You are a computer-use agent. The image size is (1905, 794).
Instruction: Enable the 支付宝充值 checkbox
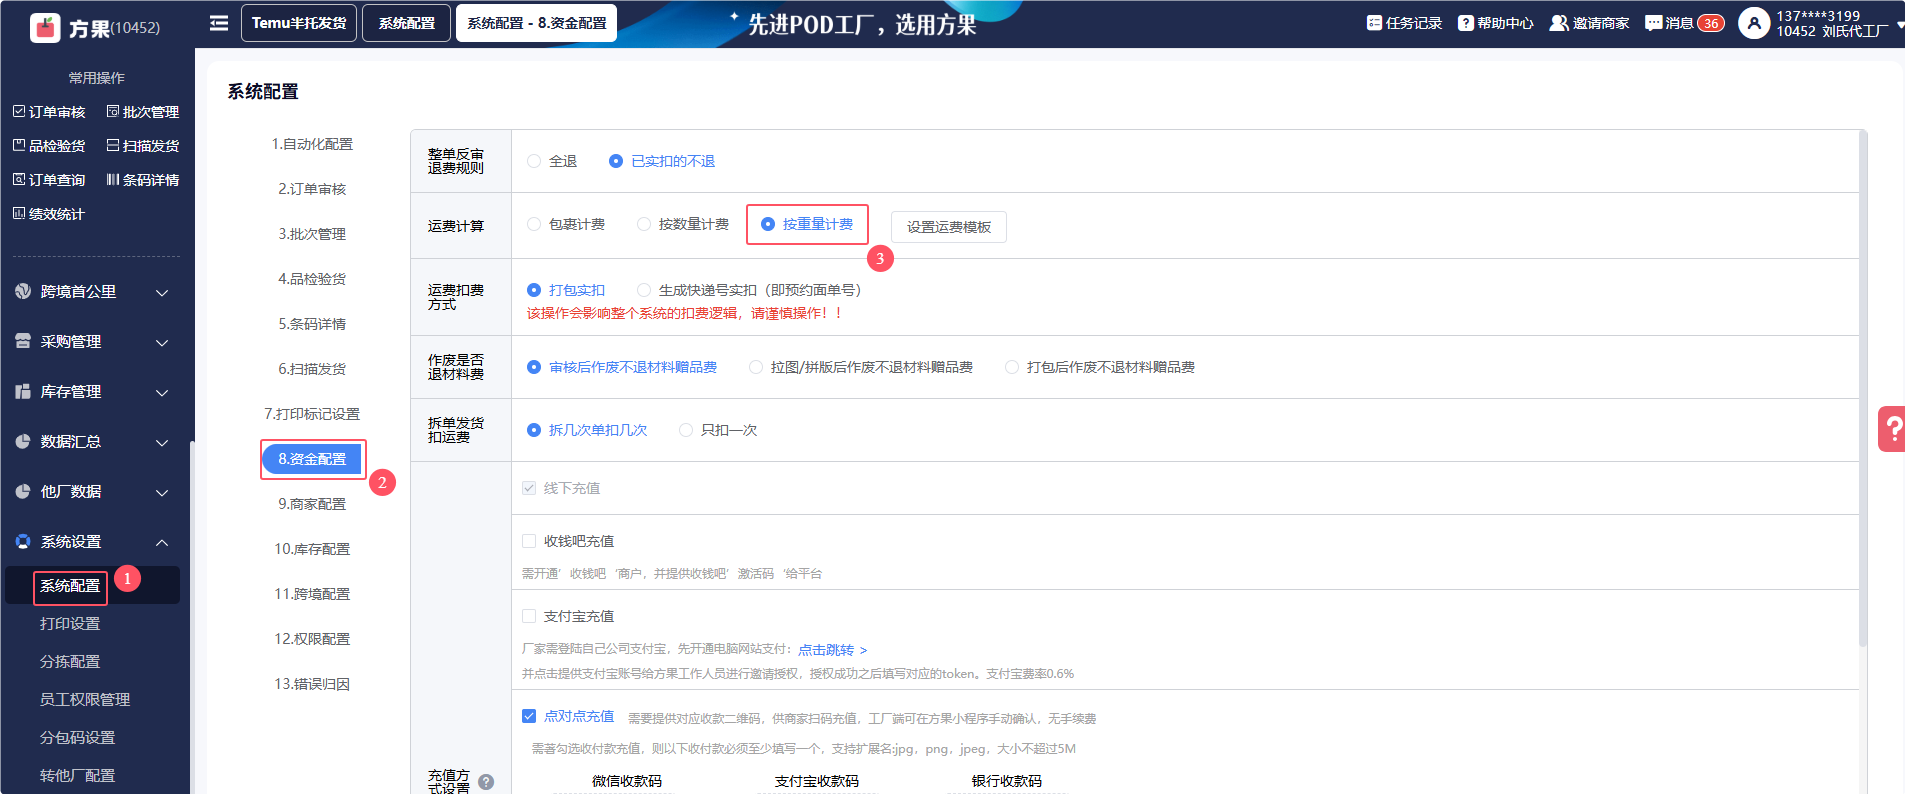(x=529, y=616)
